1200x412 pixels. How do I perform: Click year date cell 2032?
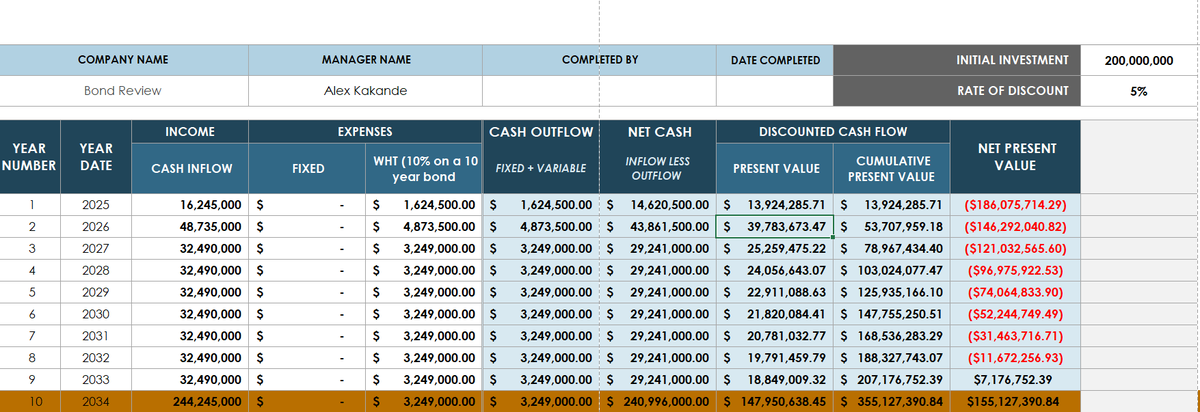point(96,357)
